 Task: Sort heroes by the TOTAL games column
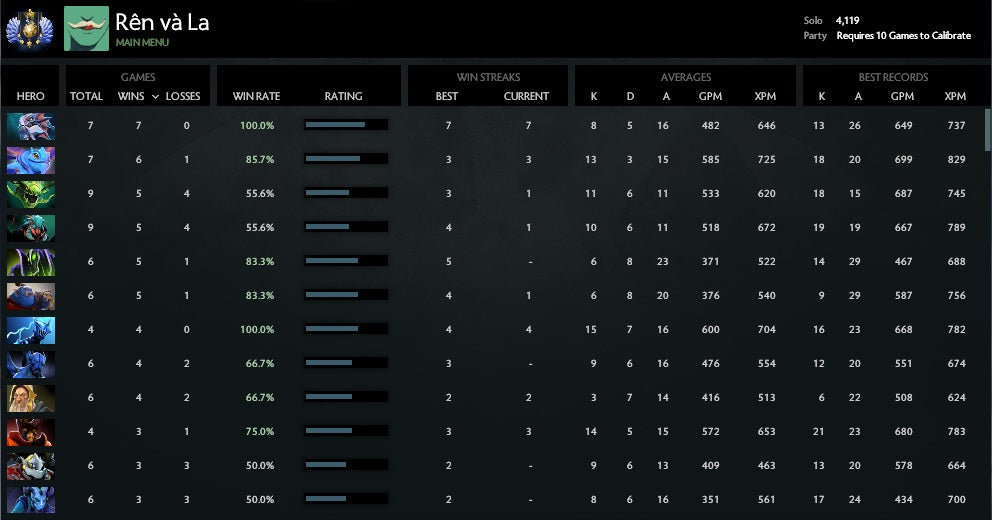tap(86, 97)
